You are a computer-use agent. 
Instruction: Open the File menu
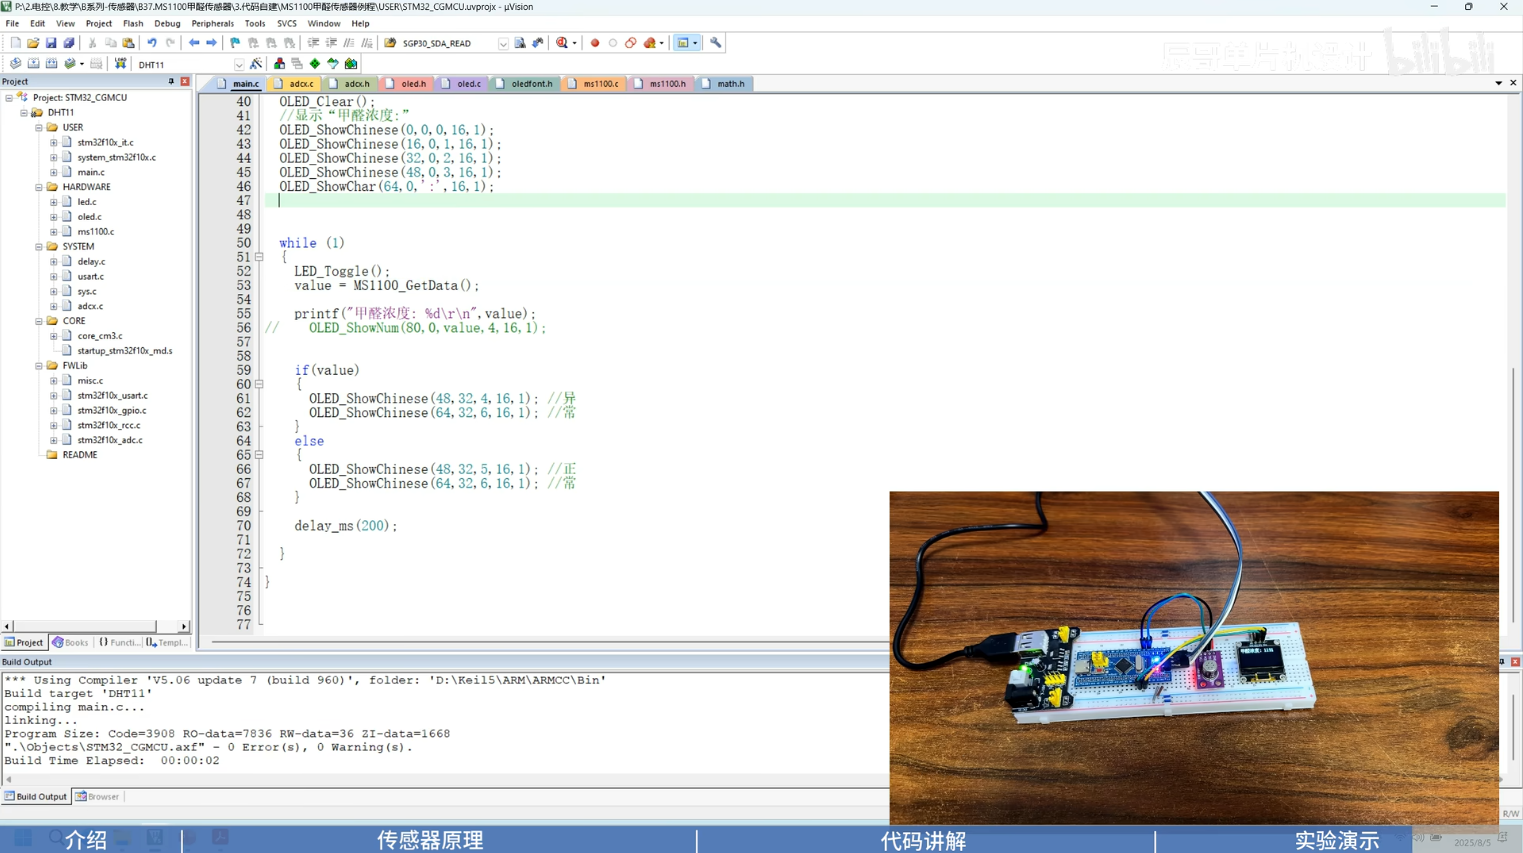tap(12, 23)
